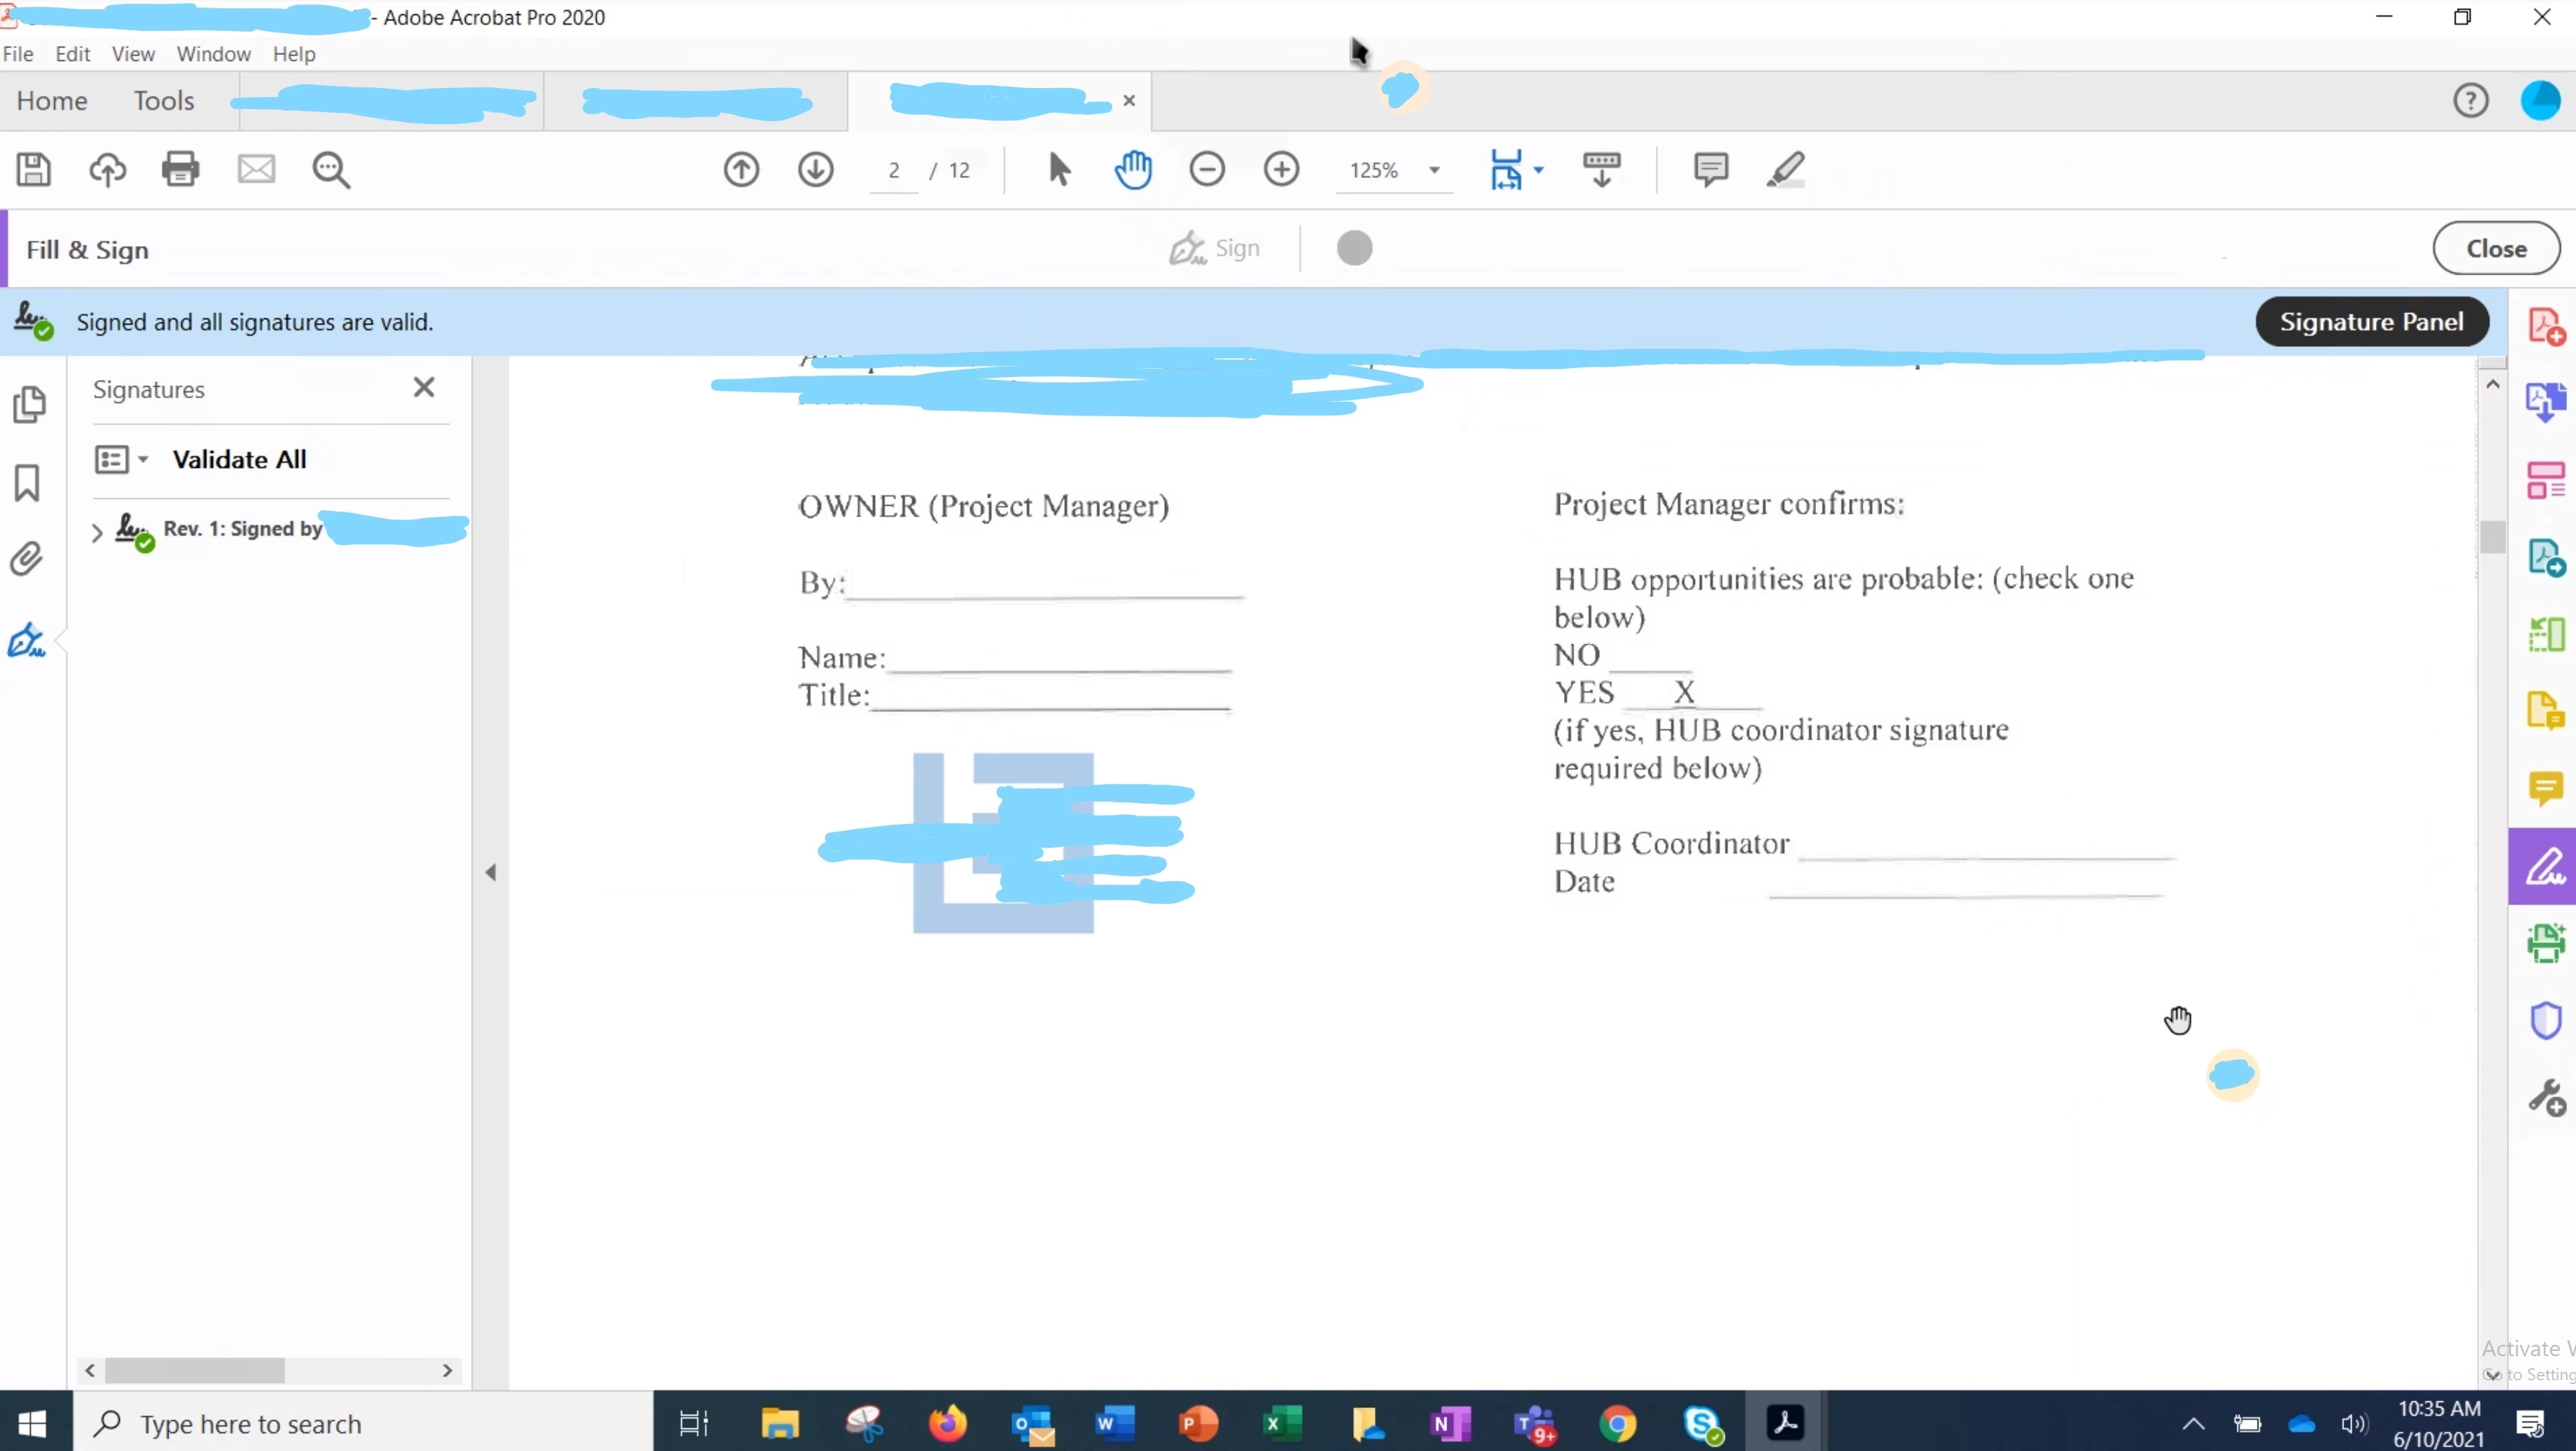The width and height of the screenshot is (2576, 1451).
Task: Click the Zoom Out minus icon
Action: (1207, 169)
